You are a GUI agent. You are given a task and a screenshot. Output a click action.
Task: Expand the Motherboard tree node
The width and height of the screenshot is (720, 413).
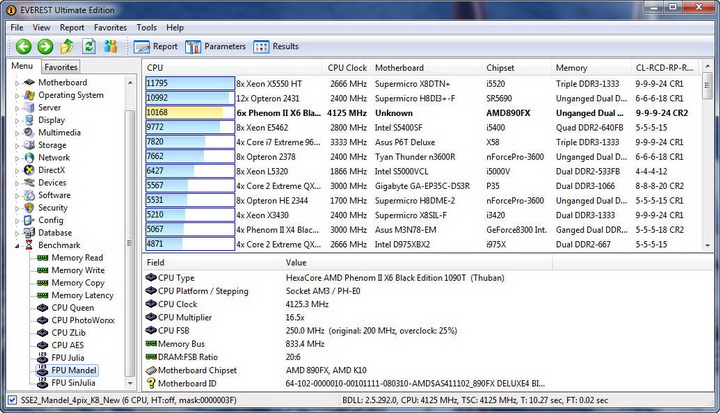click(17, 83)
